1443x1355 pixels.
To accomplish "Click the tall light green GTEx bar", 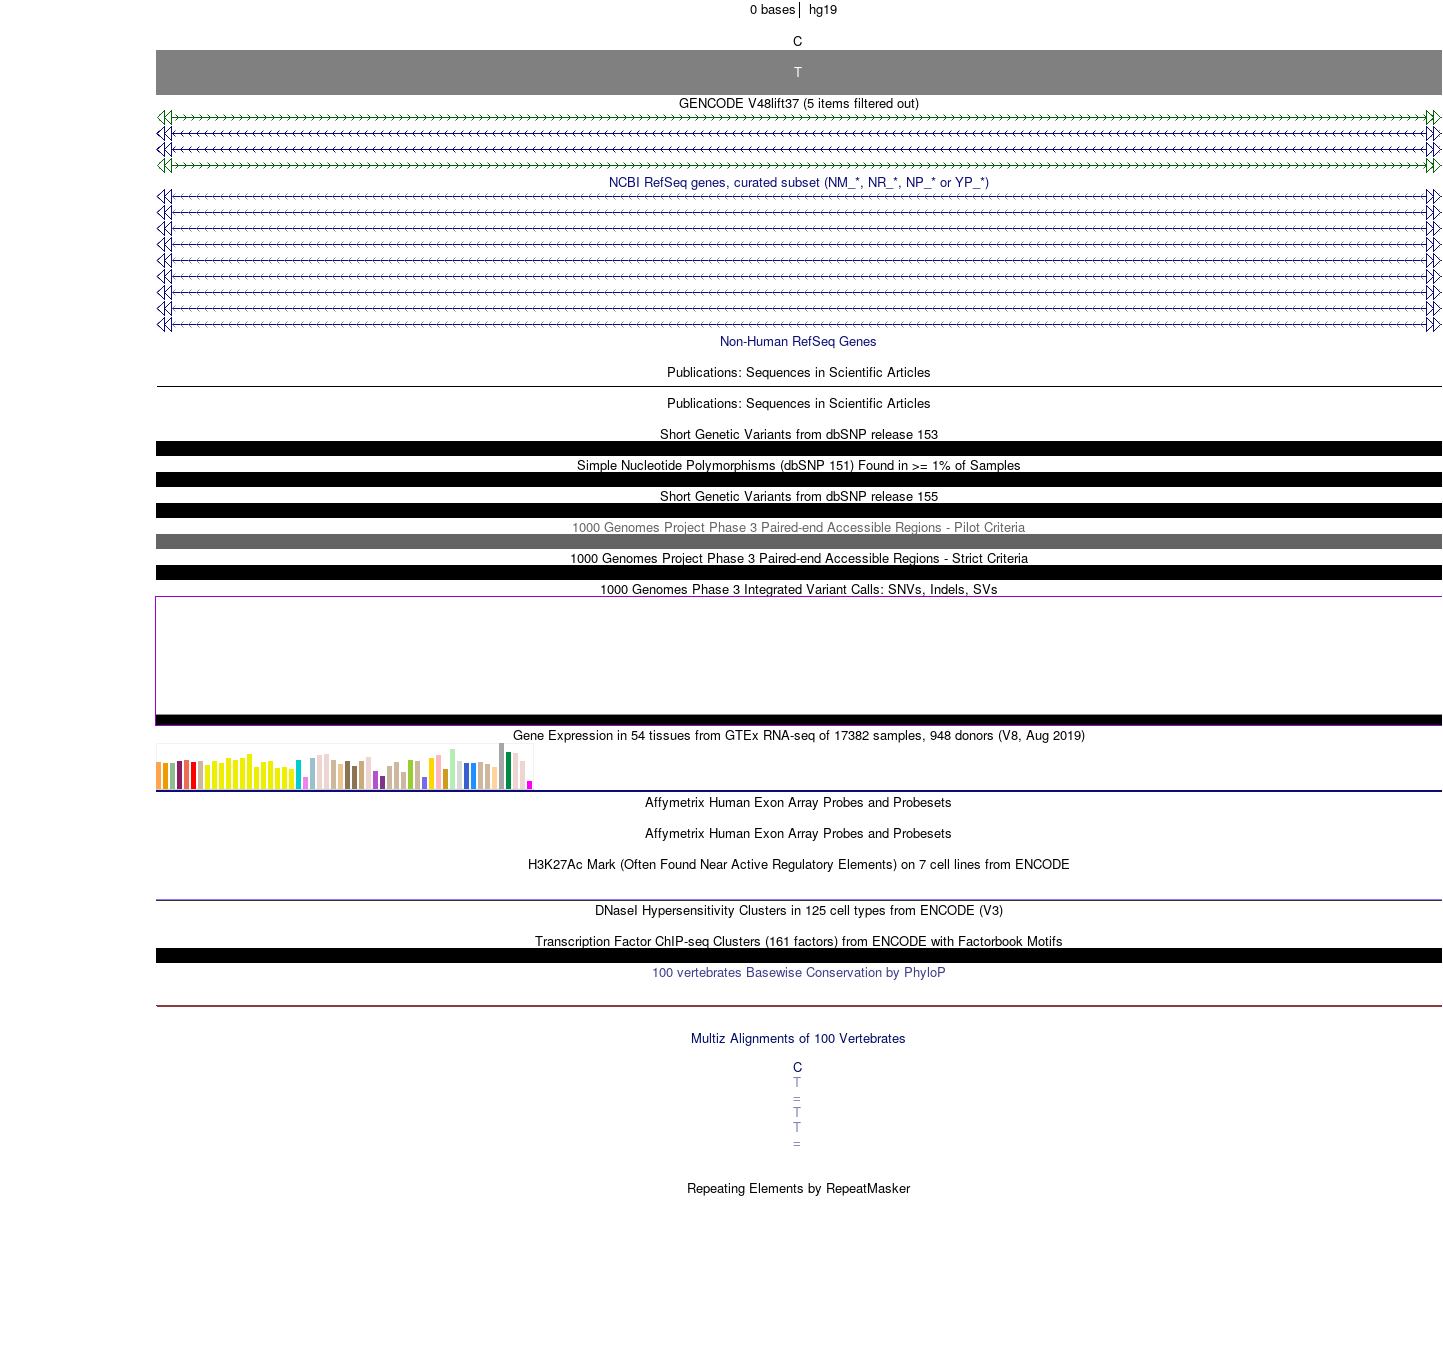I will click(452, 769).
